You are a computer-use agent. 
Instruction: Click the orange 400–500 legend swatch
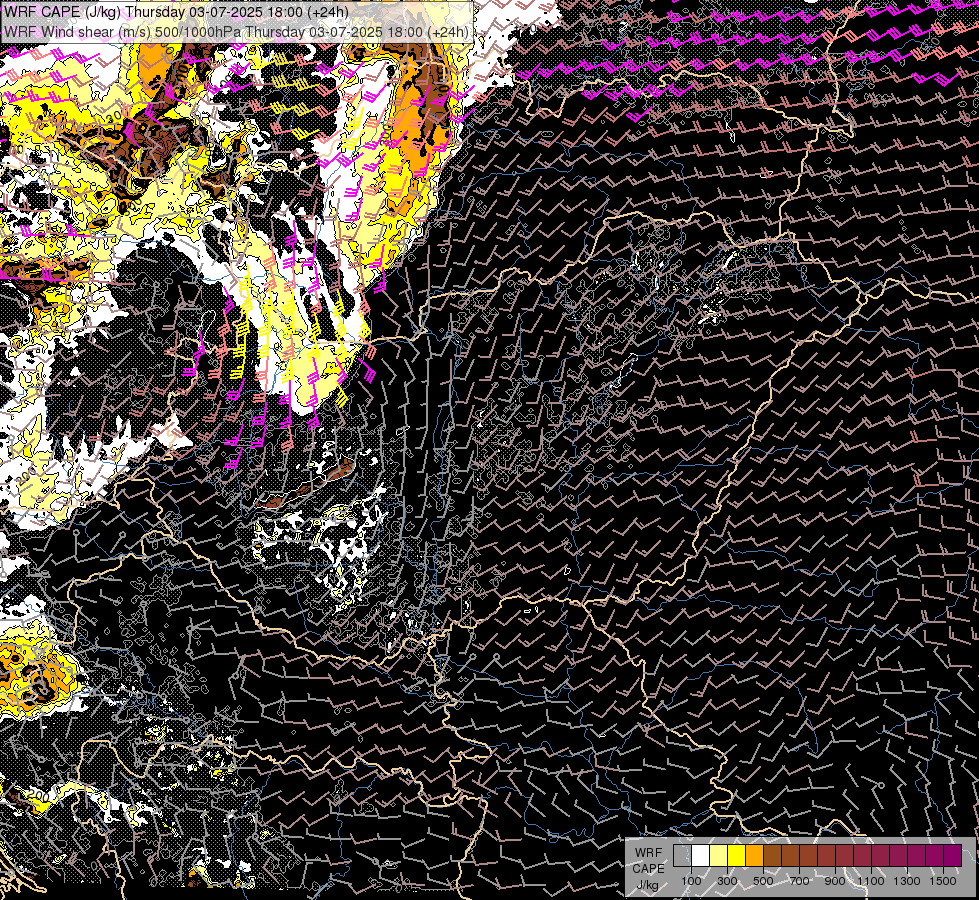(754, 856)
